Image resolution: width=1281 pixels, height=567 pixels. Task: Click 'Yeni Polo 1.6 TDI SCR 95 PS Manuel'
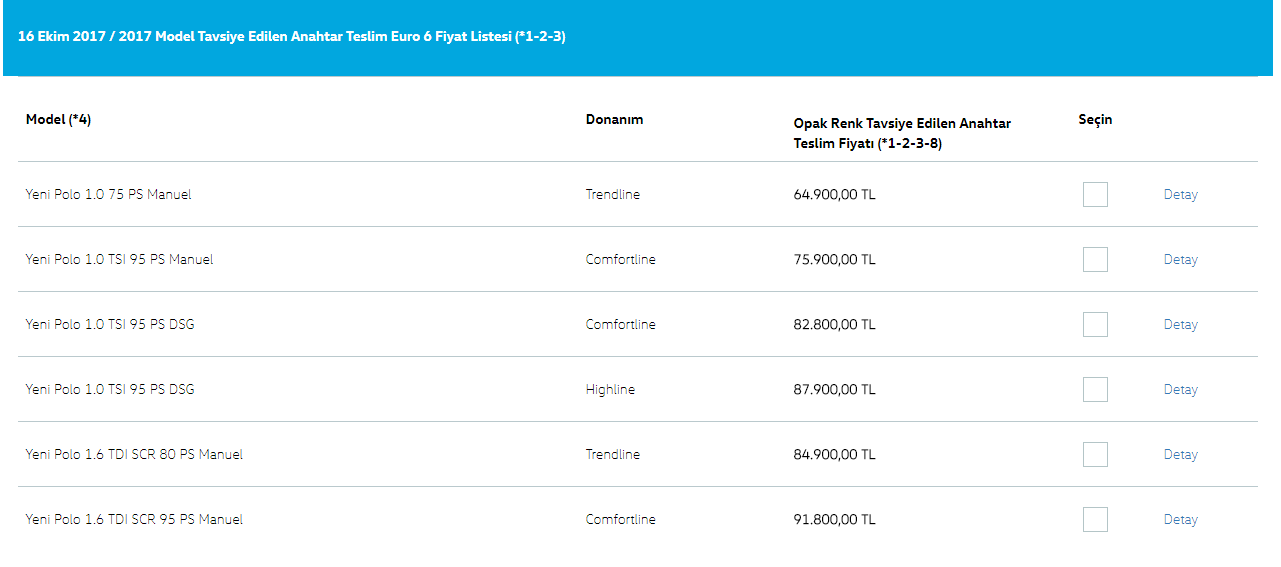[134, 520]
